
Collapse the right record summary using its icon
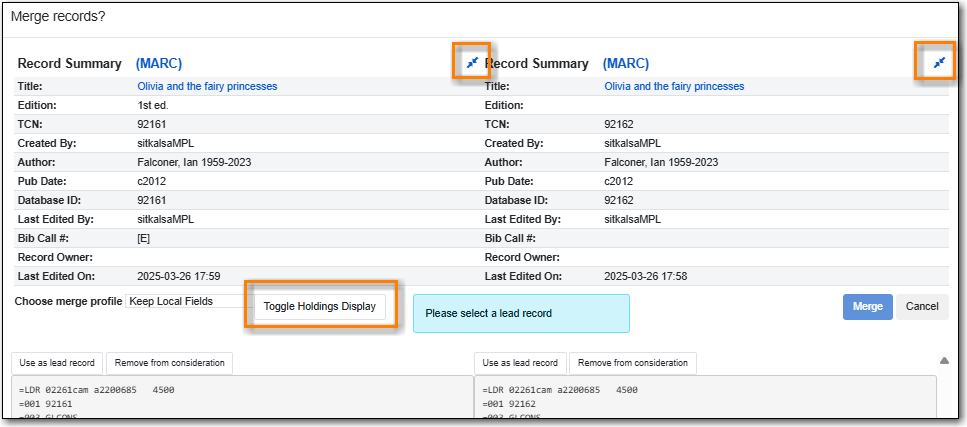[x=938, y=63]
